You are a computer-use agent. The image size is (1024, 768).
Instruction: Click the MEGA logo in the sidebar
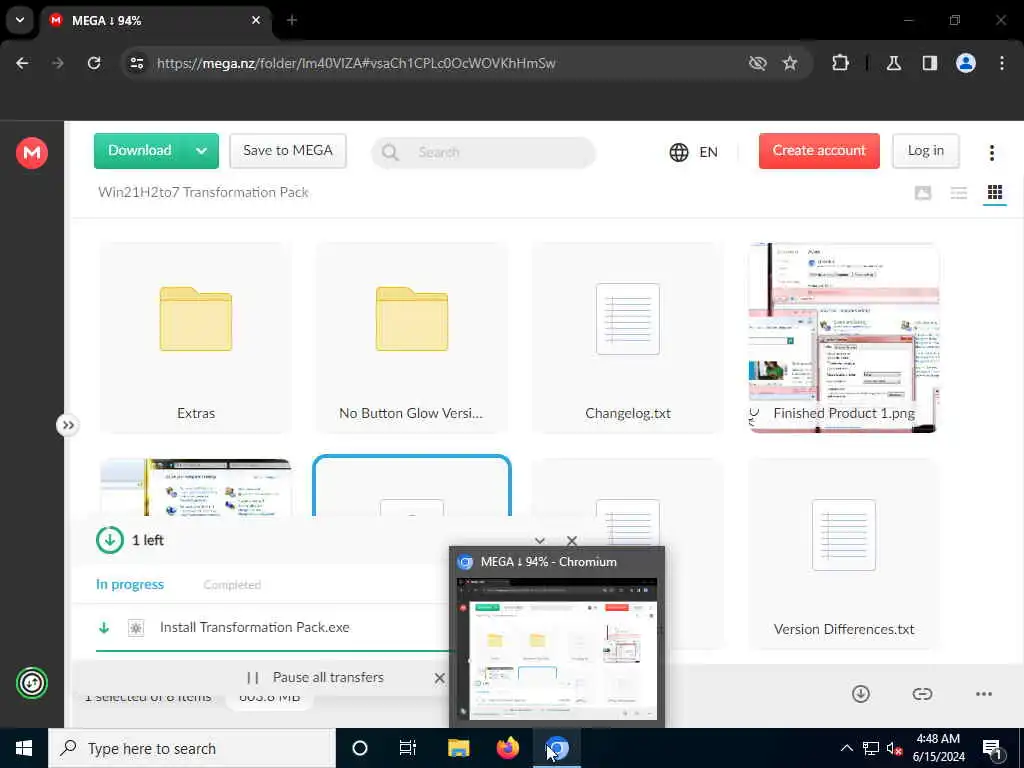click(31, 153)
